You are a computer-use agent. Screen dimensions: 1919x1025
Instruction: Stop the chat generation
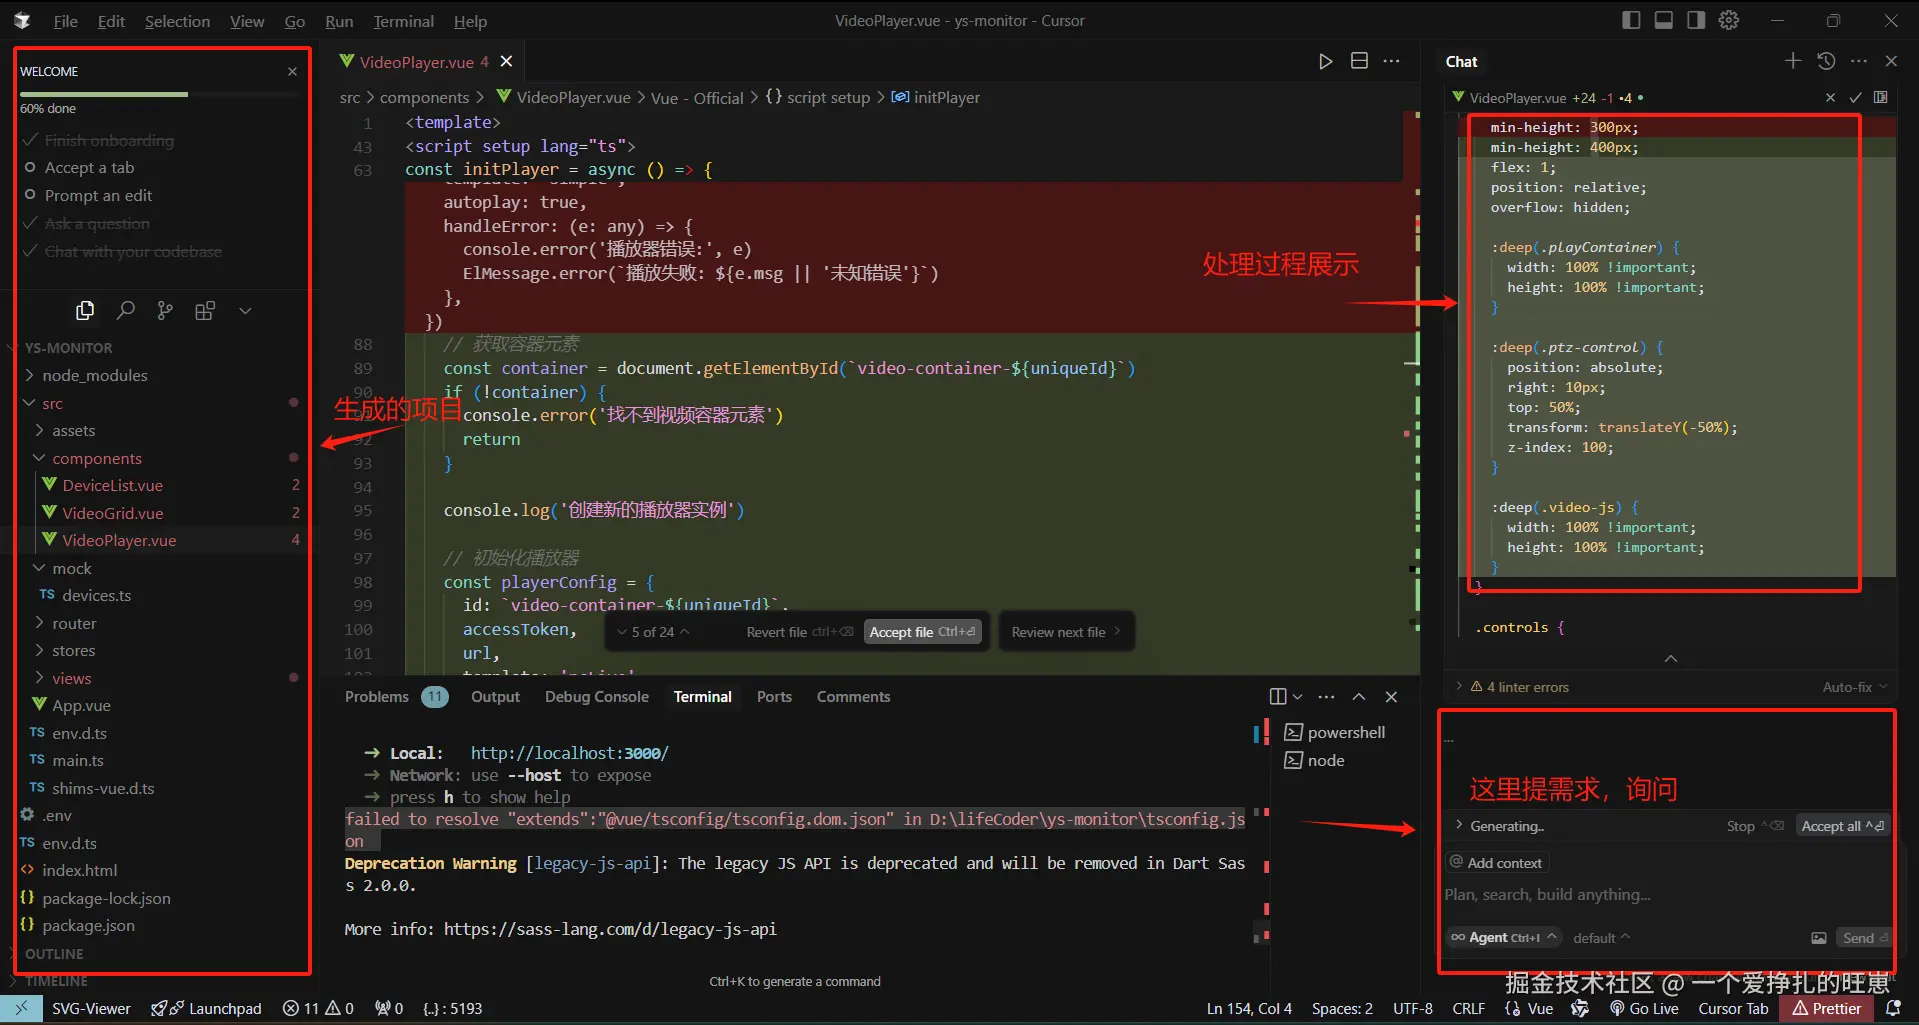(1755, 826)
